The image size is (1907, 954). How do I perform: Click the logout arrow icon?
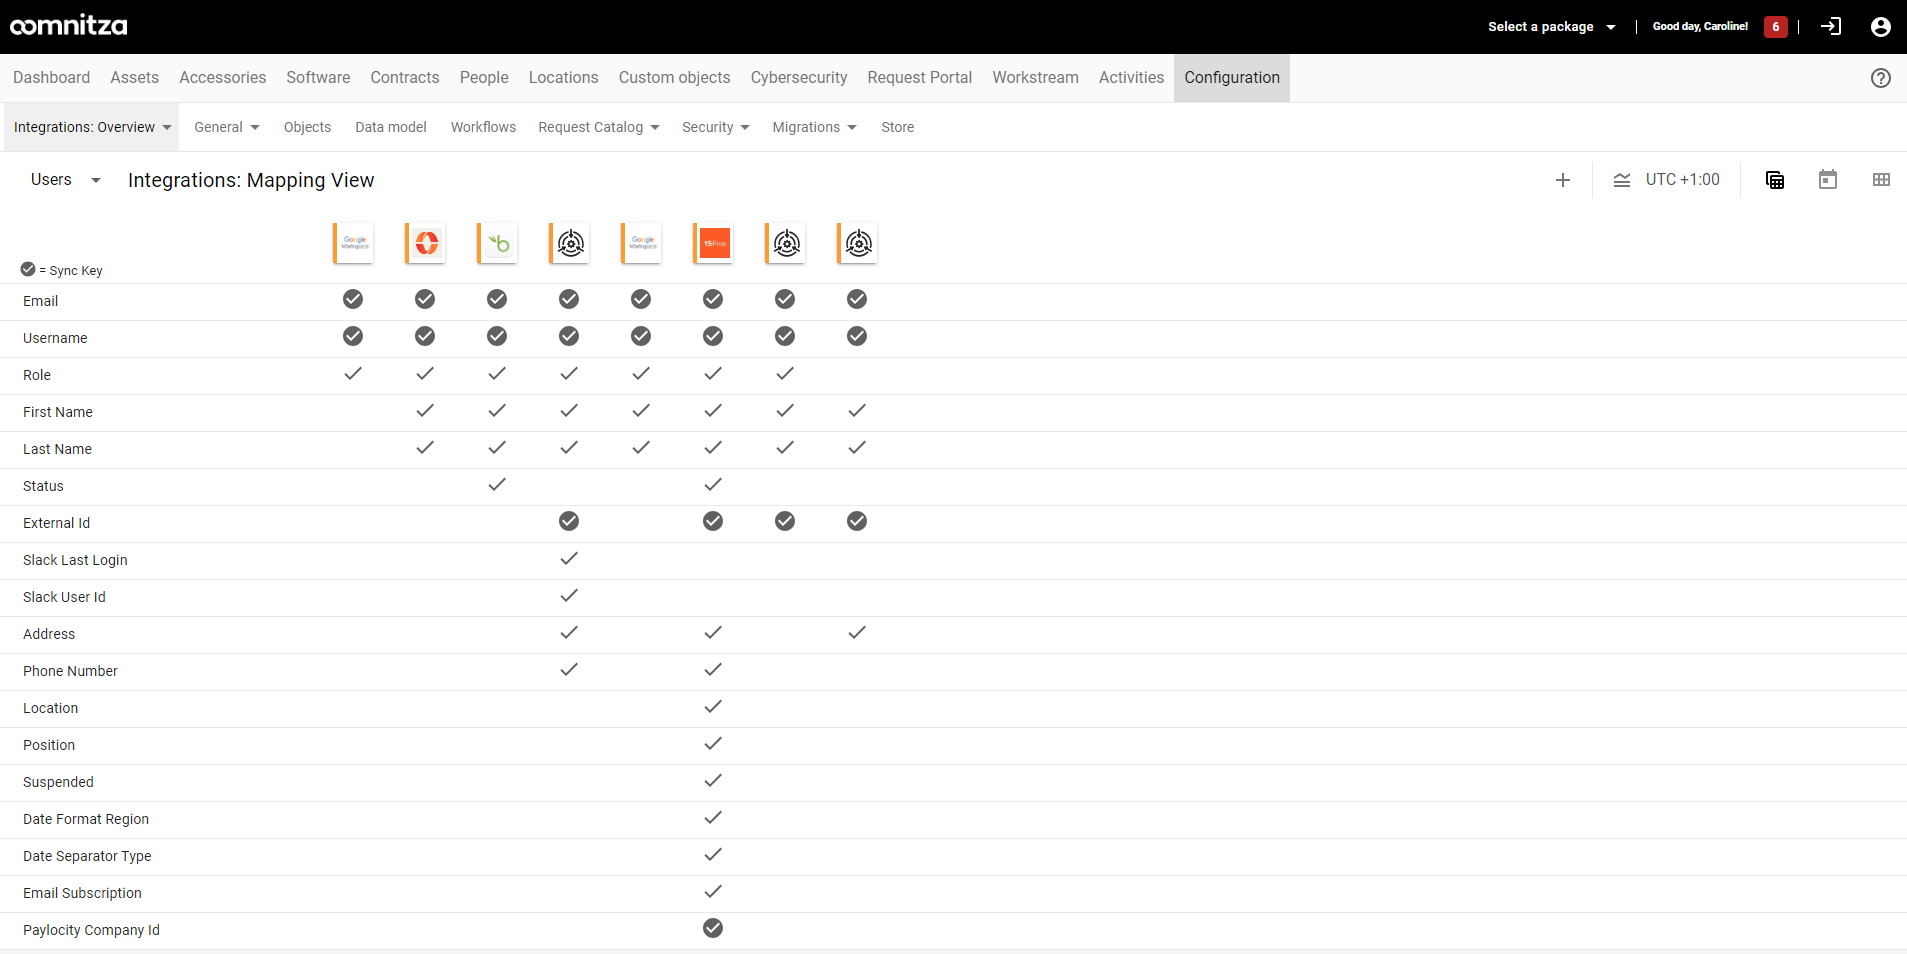tap(1831, 27)
